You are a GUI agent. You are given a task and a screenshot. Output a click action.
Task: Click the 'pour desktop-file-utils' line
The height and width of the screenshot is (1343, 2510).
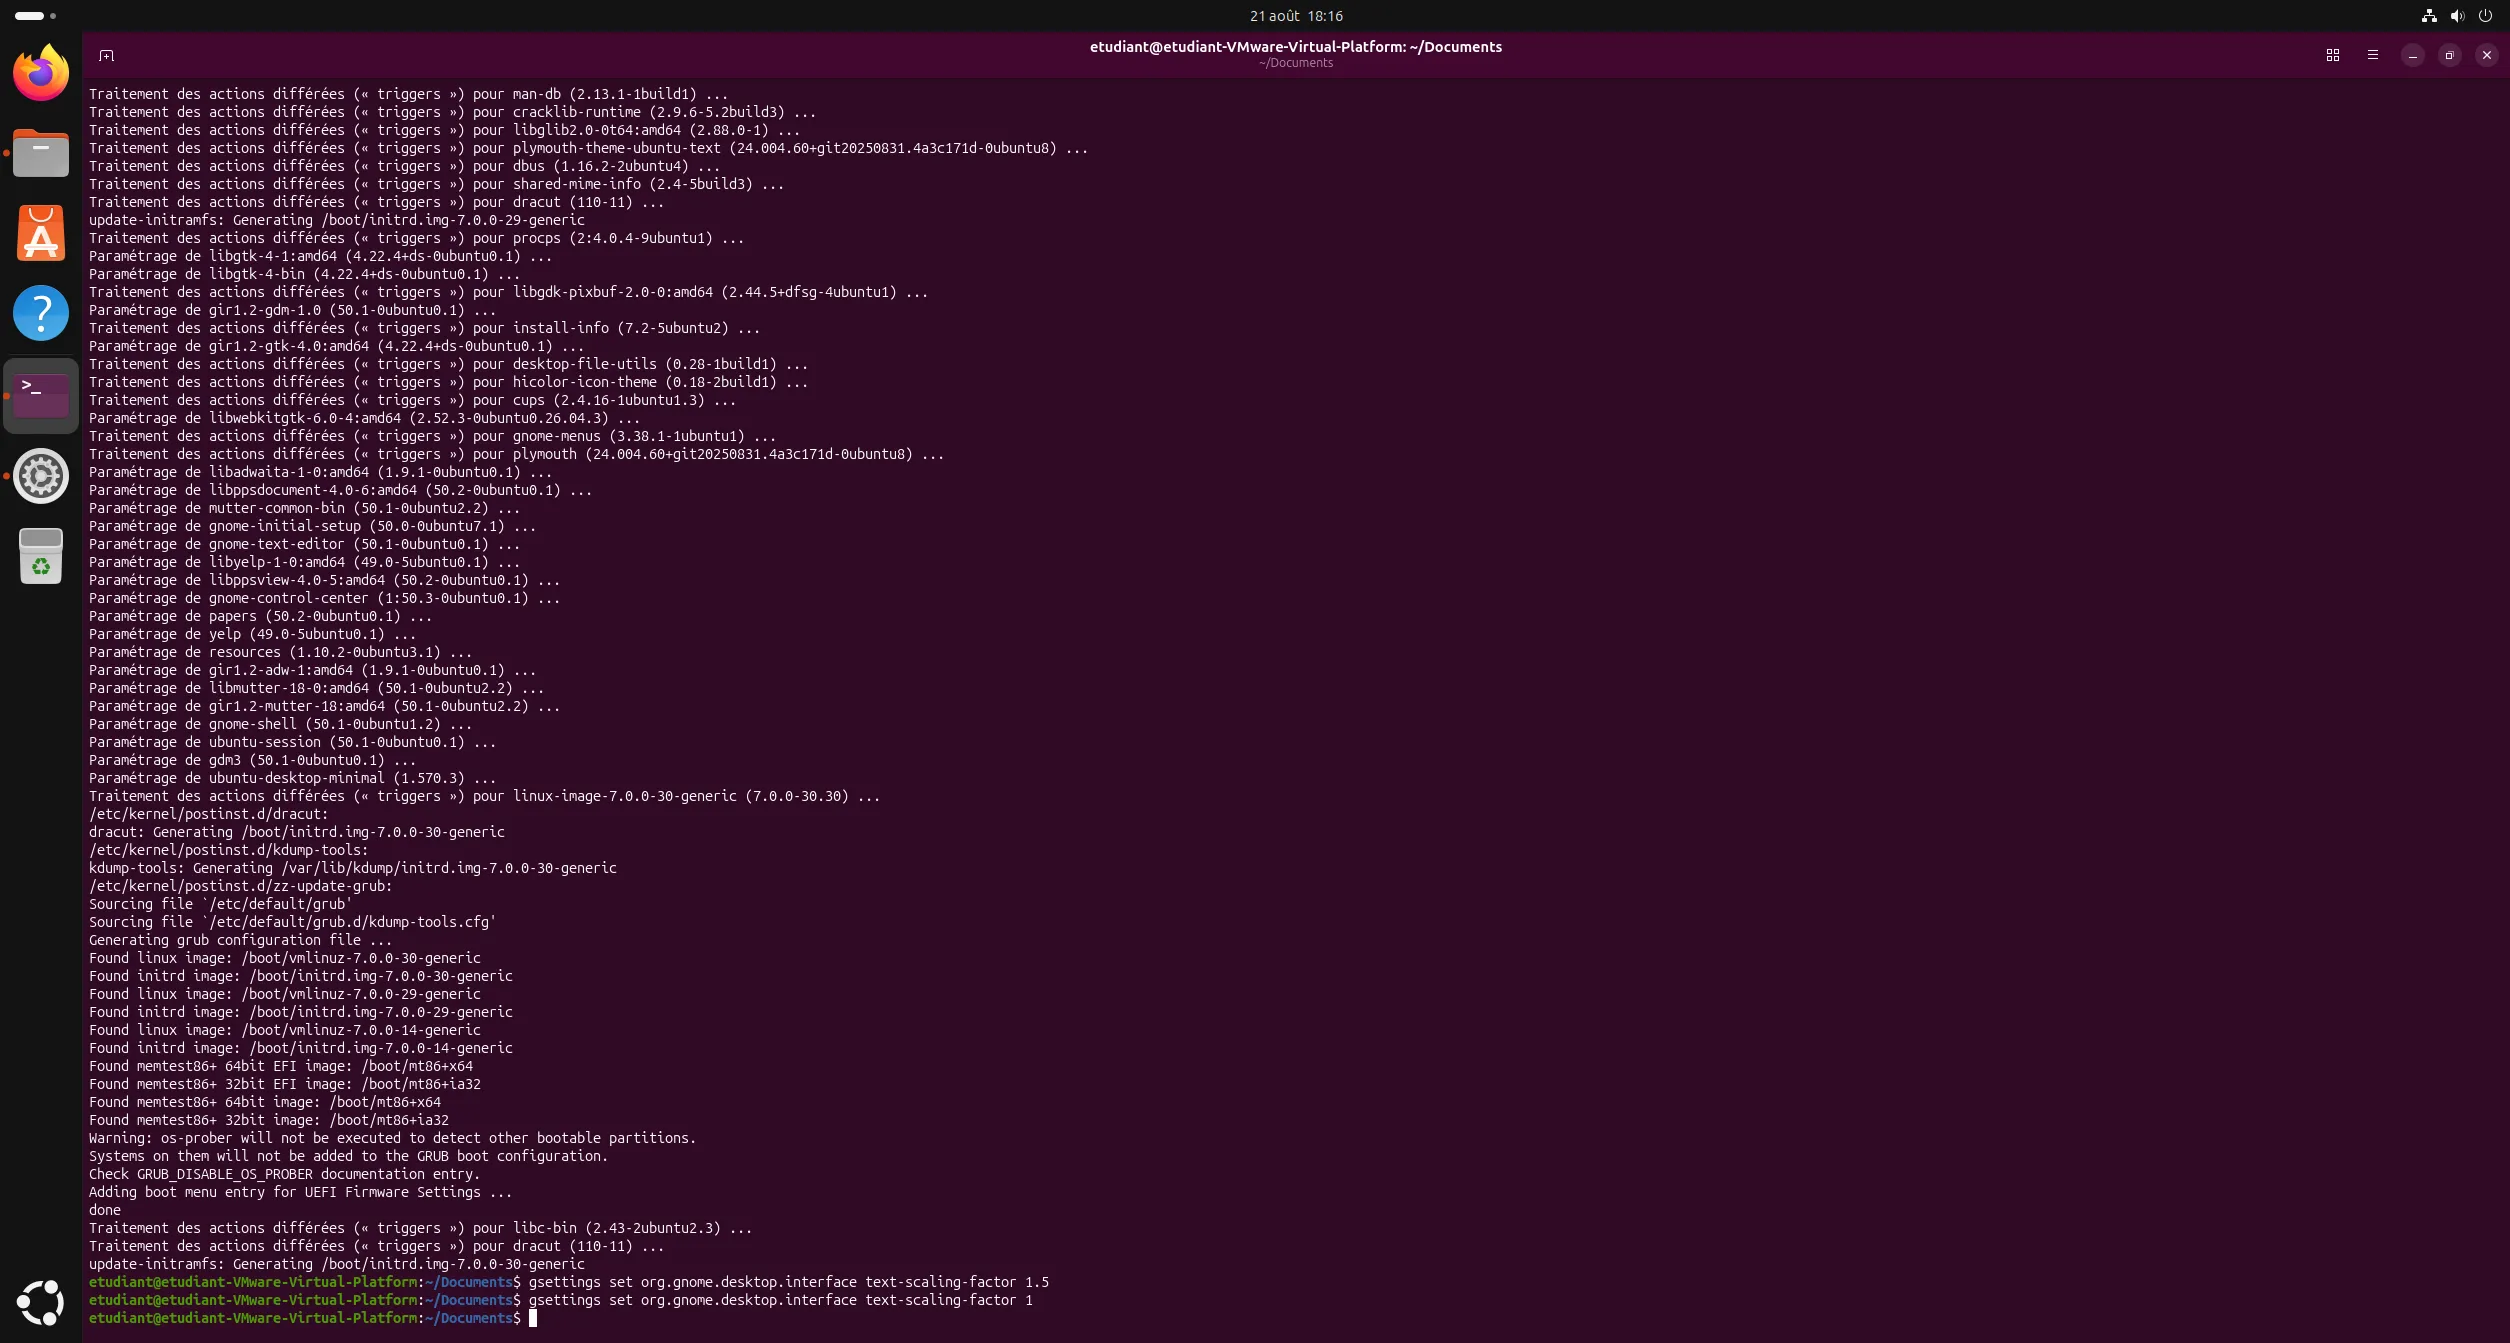coord(448,364)
